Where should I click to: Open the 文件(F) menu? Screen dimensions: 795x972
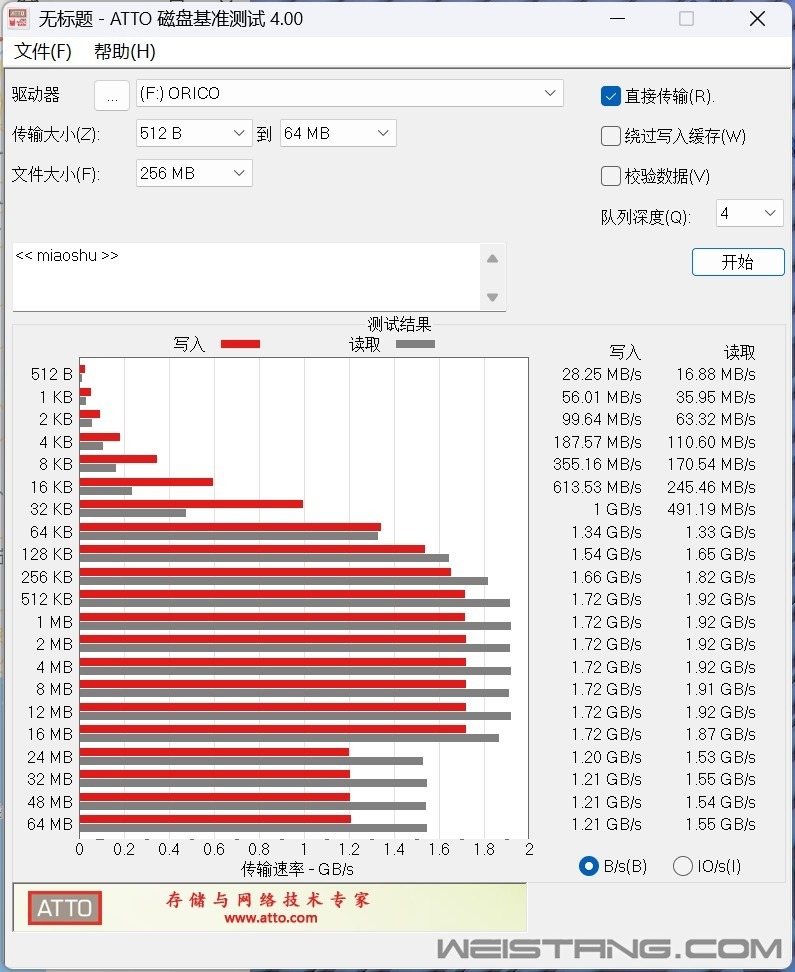[x=43, y=52]
